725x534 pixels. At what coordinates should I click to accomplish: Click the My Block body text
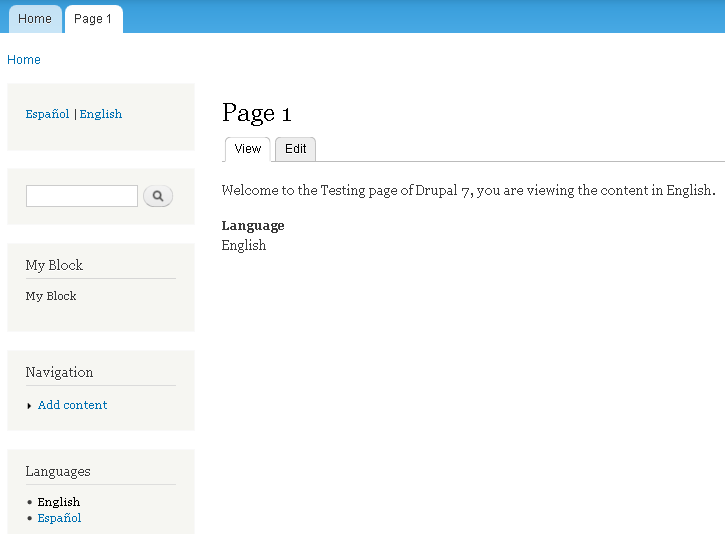(51, 296)
